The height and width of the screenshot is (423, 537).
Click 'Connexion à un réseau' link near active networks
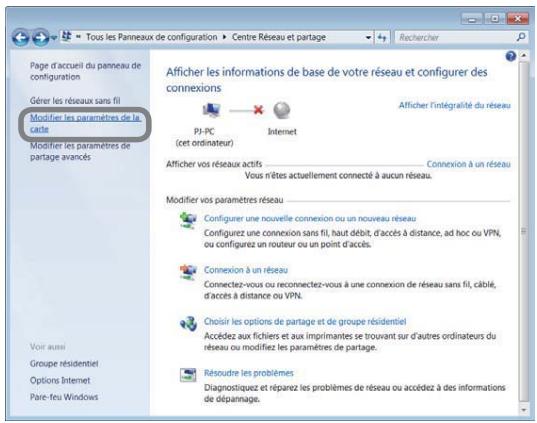point(469,164)
